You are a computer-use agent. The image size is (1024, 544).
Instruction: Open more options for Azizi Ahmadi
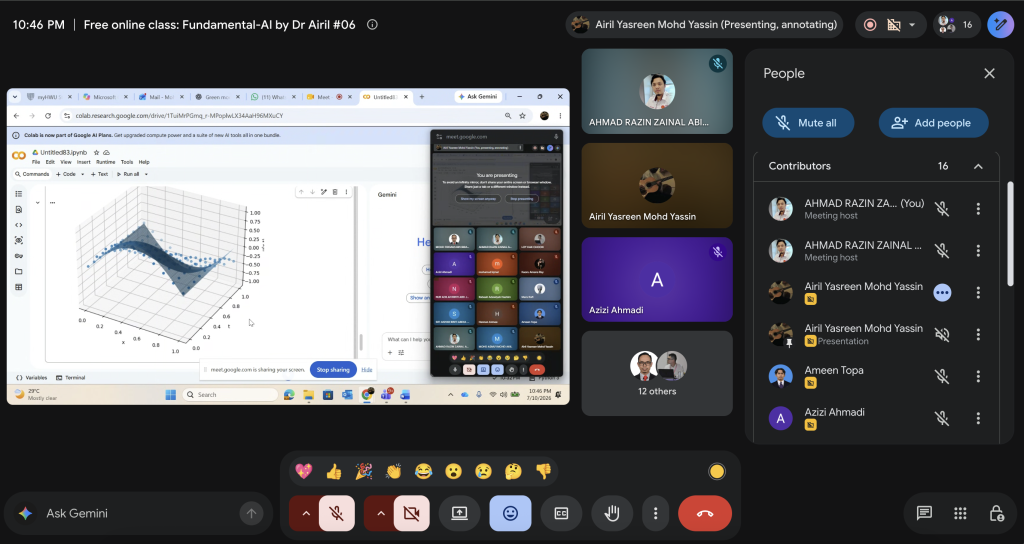(978, 418)
